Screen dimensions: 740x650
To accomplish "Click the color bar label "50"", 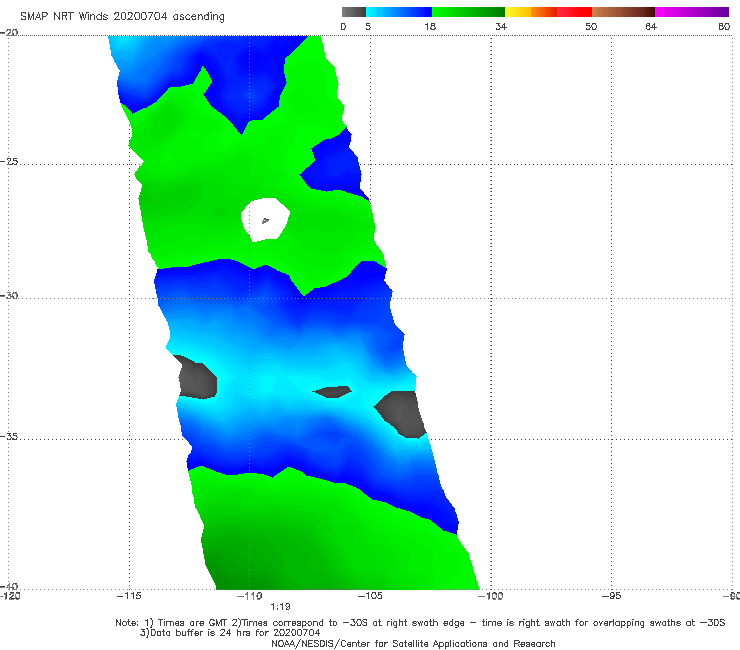I will point(591,27).
